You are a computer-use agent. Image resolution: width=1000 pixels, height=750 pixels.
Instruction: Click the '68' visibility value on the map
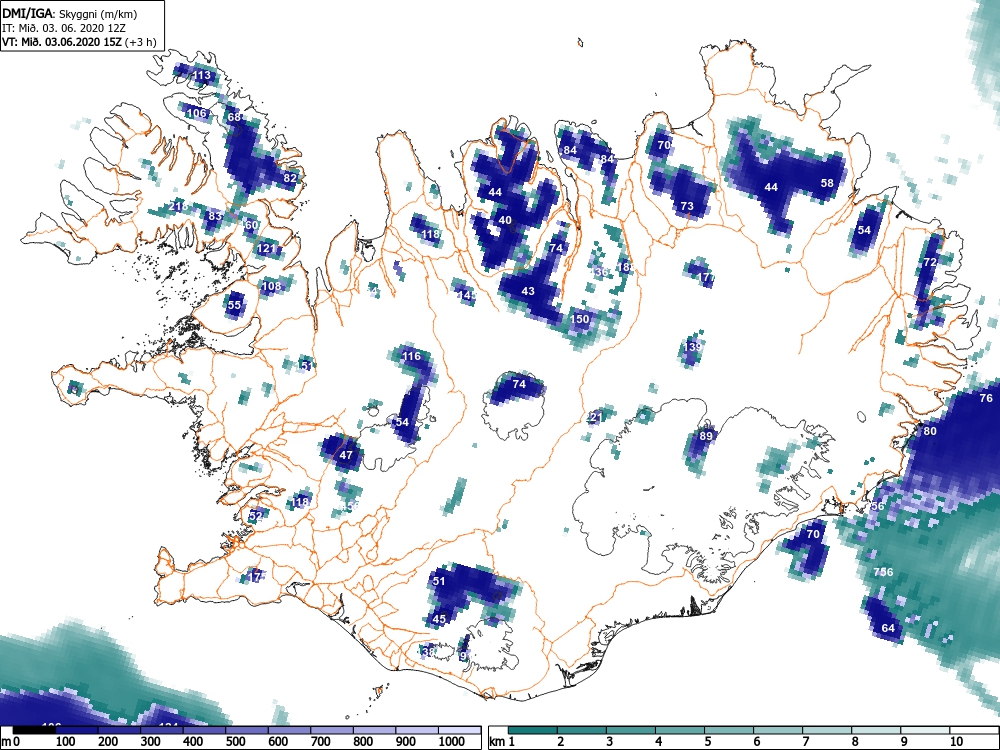(x=234, y=117)
